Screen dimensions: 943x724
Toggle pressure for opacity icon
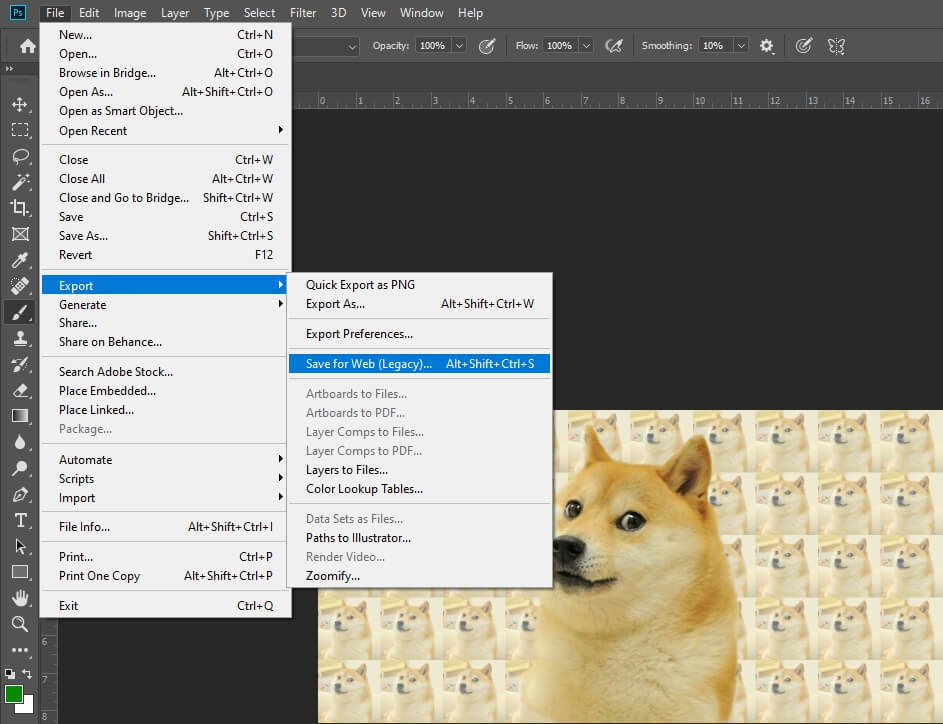point(487,46)
